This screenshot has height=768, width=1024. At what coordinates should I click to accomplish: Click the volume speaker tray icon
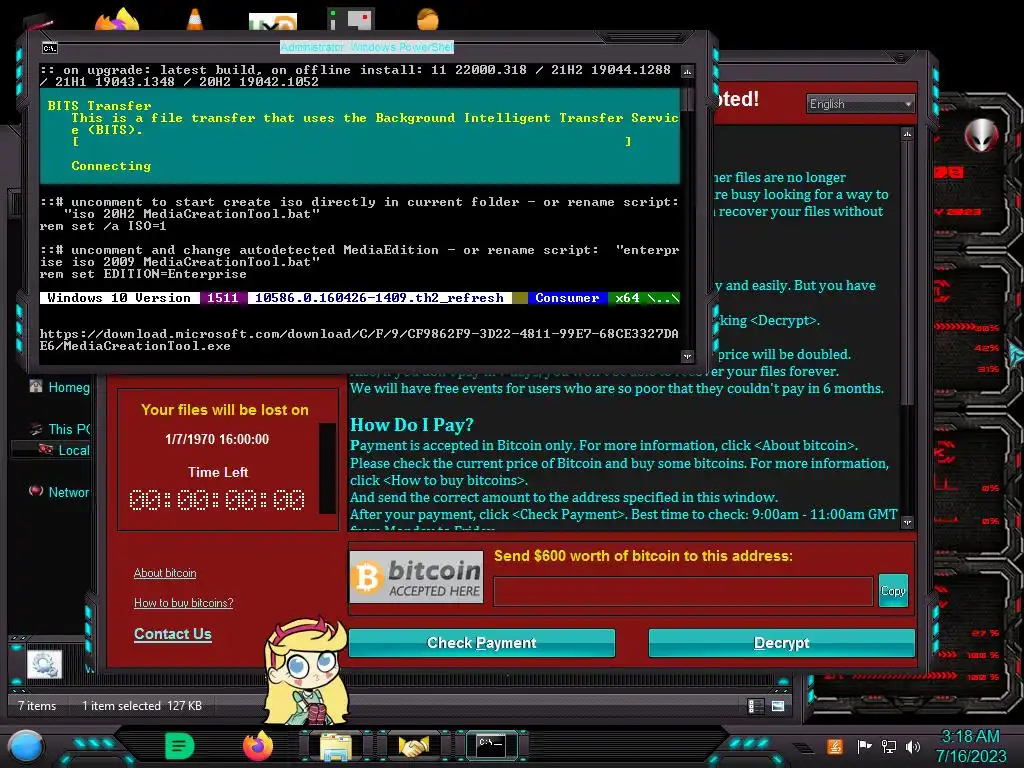(913, 746)
